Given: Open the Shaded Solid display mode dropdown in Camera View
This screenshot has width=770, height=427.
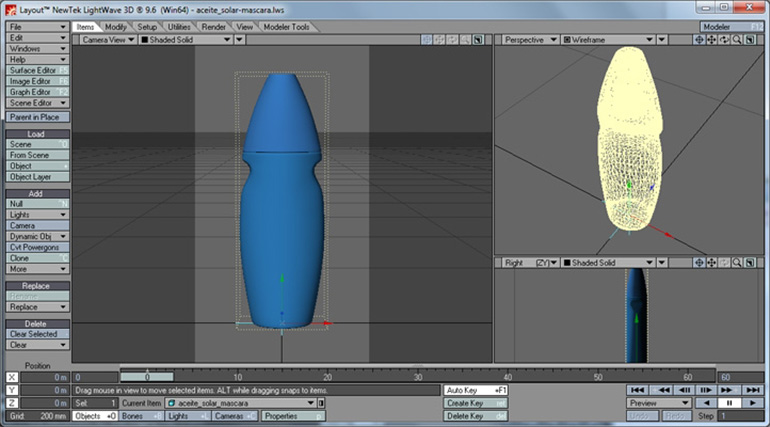Looking at the screenshot, I should point(186,40).
